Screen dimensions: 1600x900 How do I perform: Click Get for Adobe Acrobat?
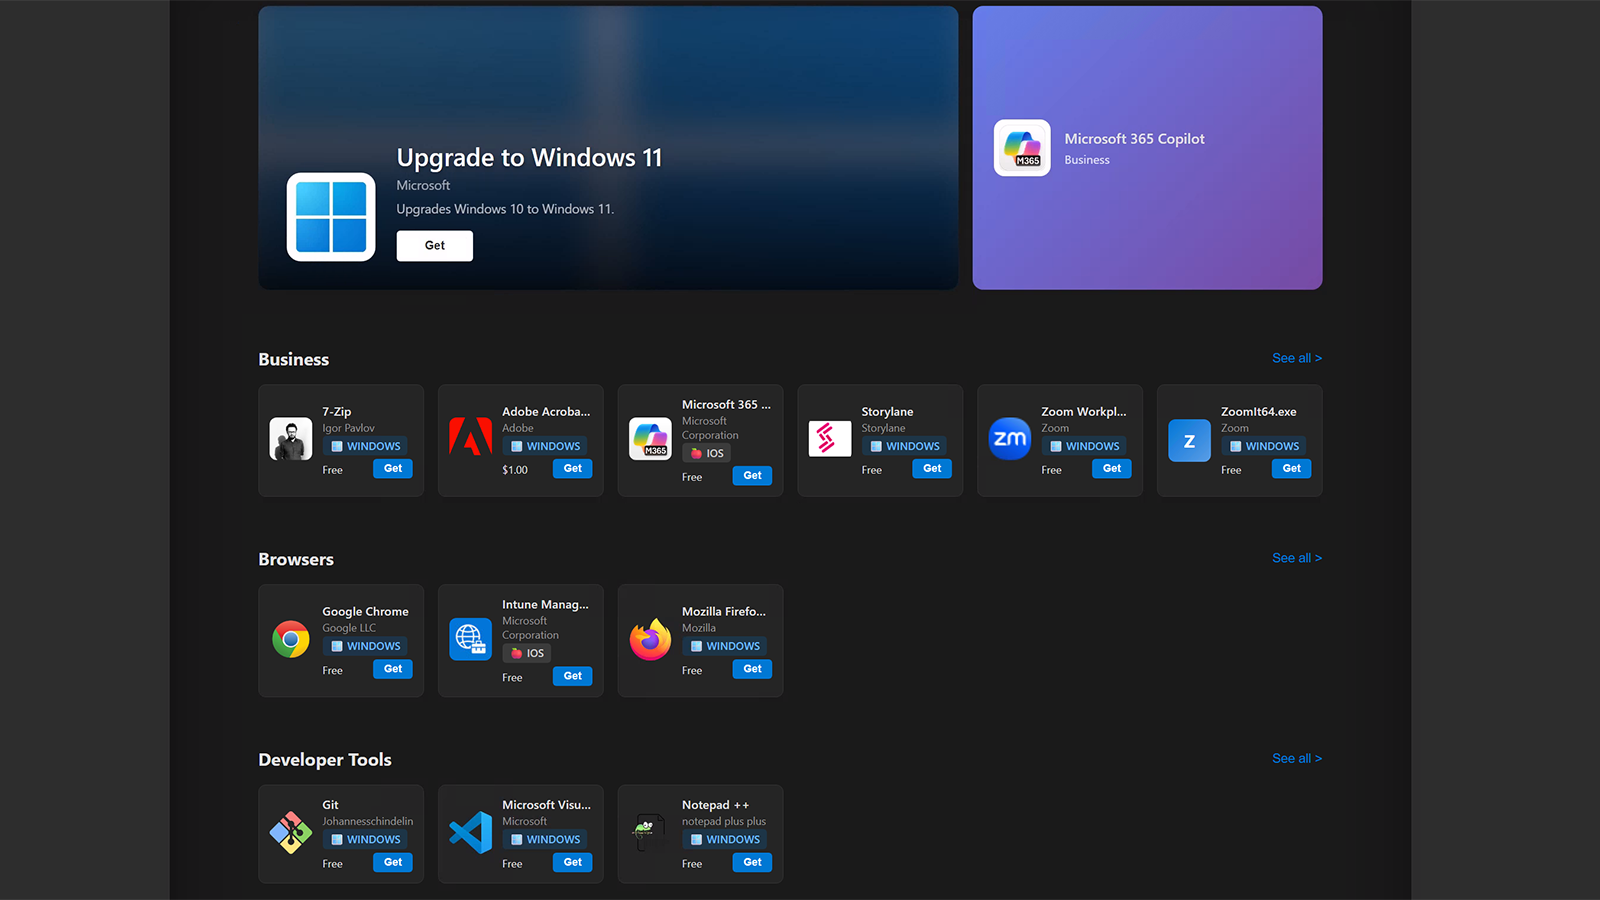click(x=573, y=468)
